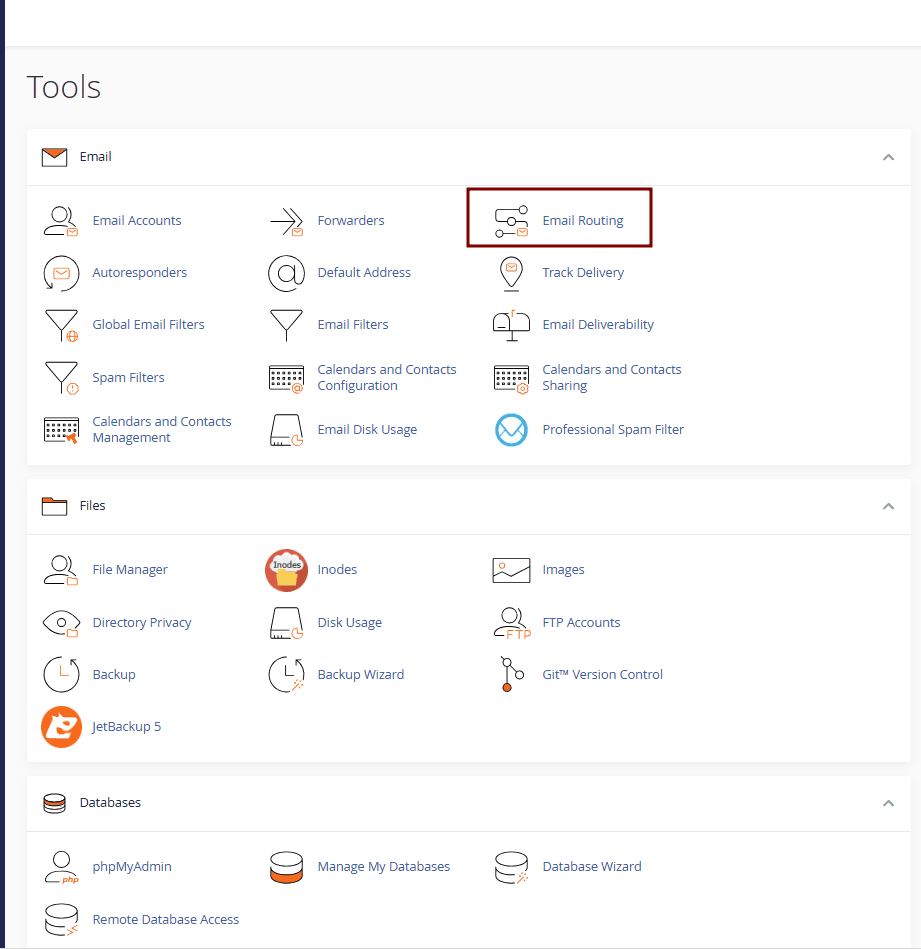Click the Email section header
Screen dimensions: 921x949
pyautogui.click(x=96, y=157)
